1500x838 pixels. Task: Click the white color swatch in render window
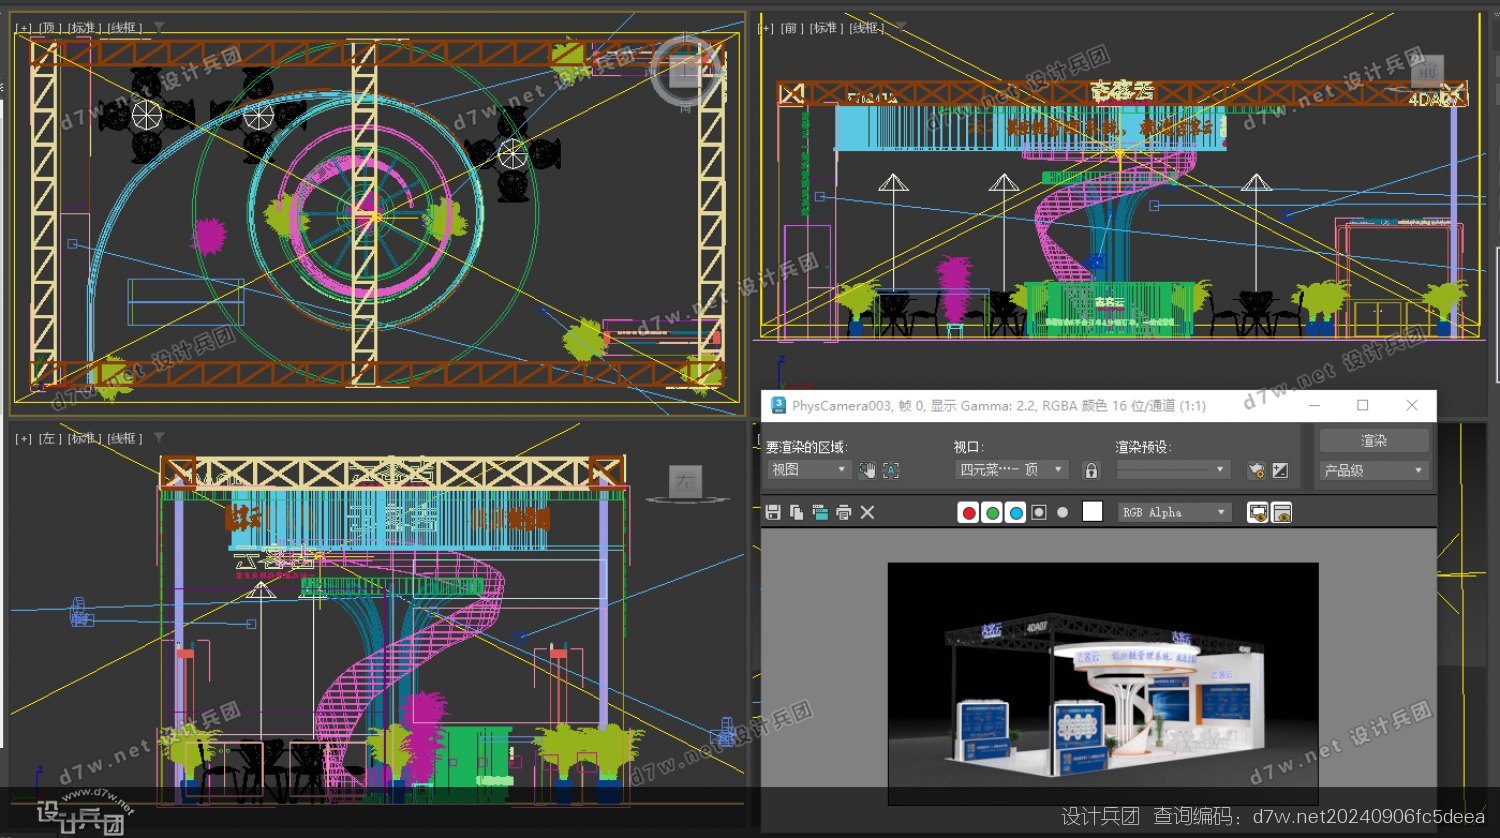(1092, 512)
